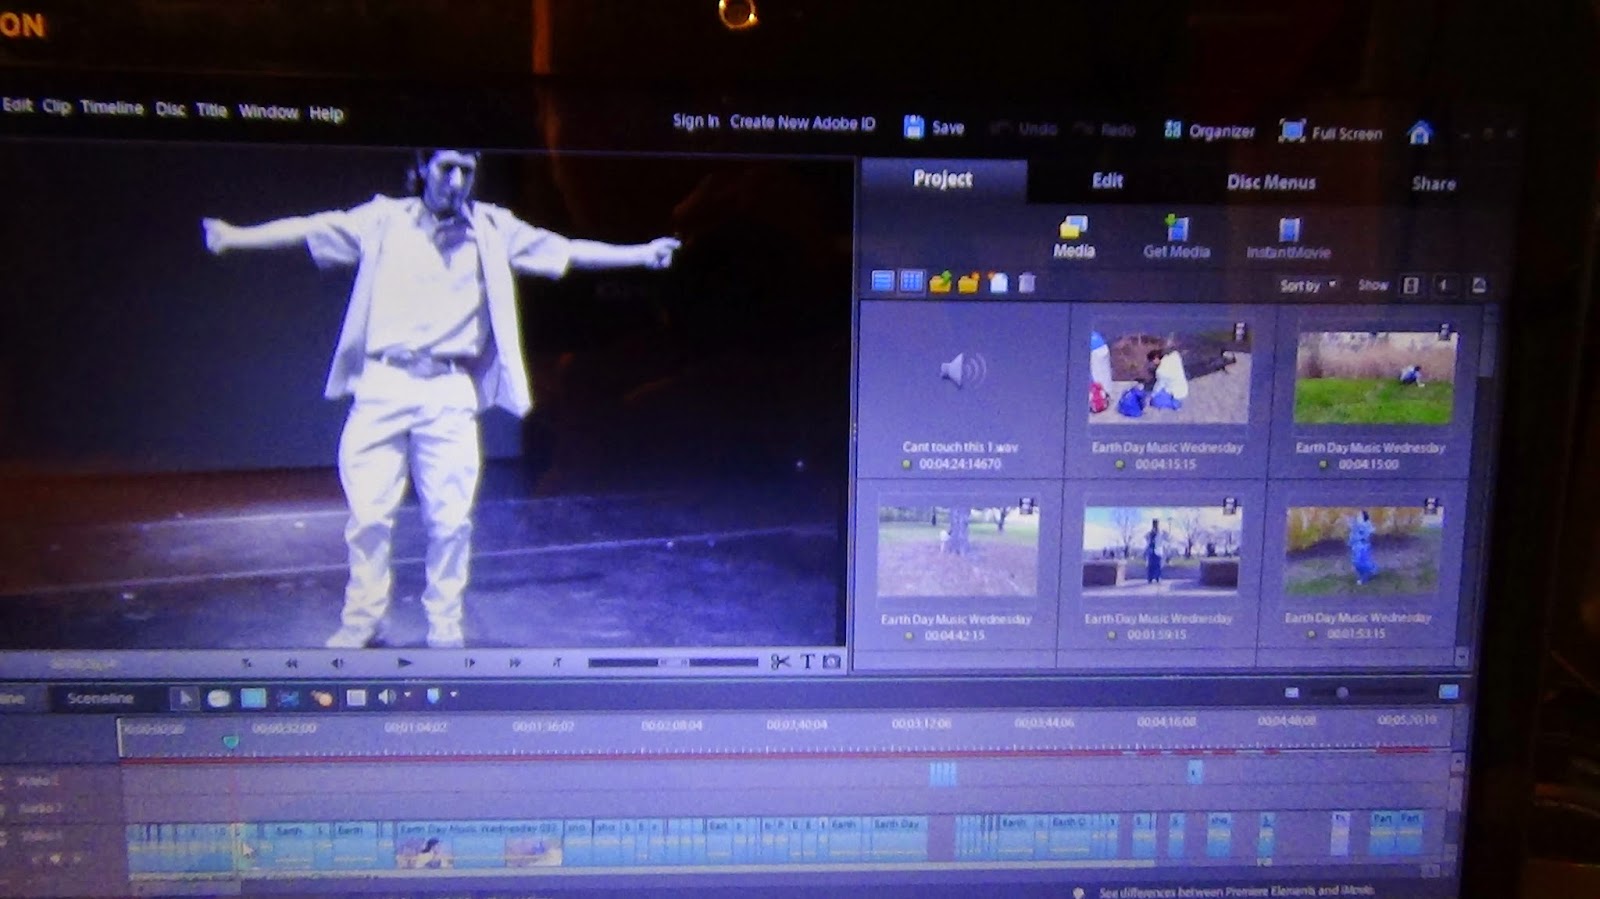
Task: Adjust the monitor shuttle slider
Action: 673,662
